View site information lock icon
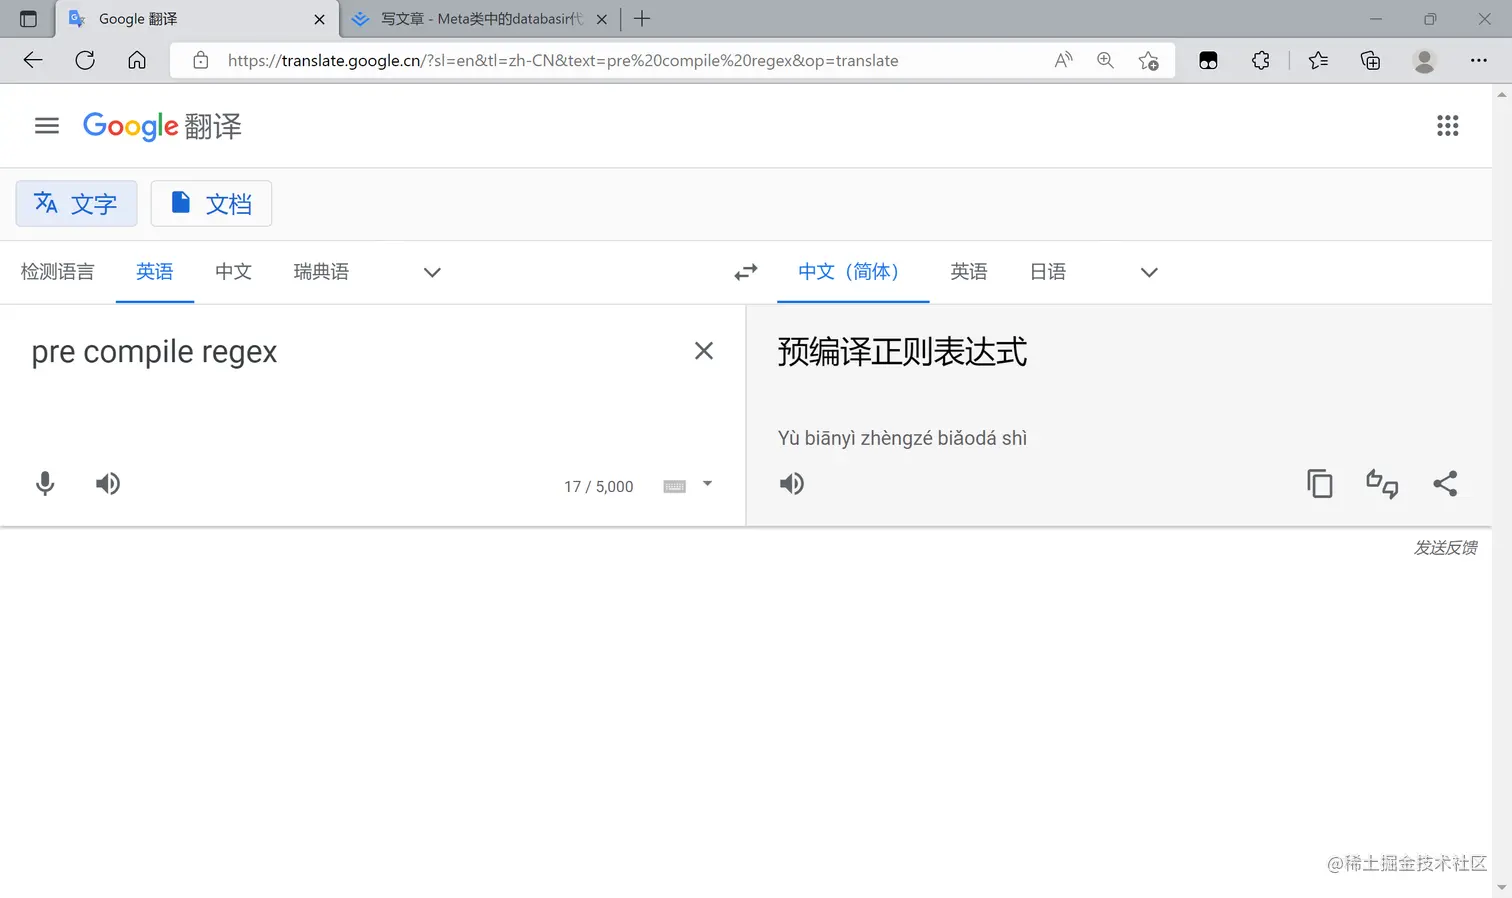This screenshot has width=1512, height=898. (x=201, y=60)
